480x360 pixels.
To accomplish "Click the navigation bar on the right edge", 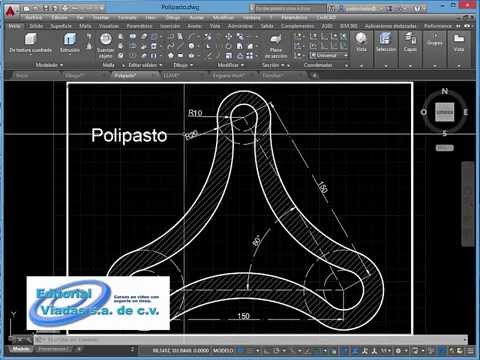I will (467, 204).
